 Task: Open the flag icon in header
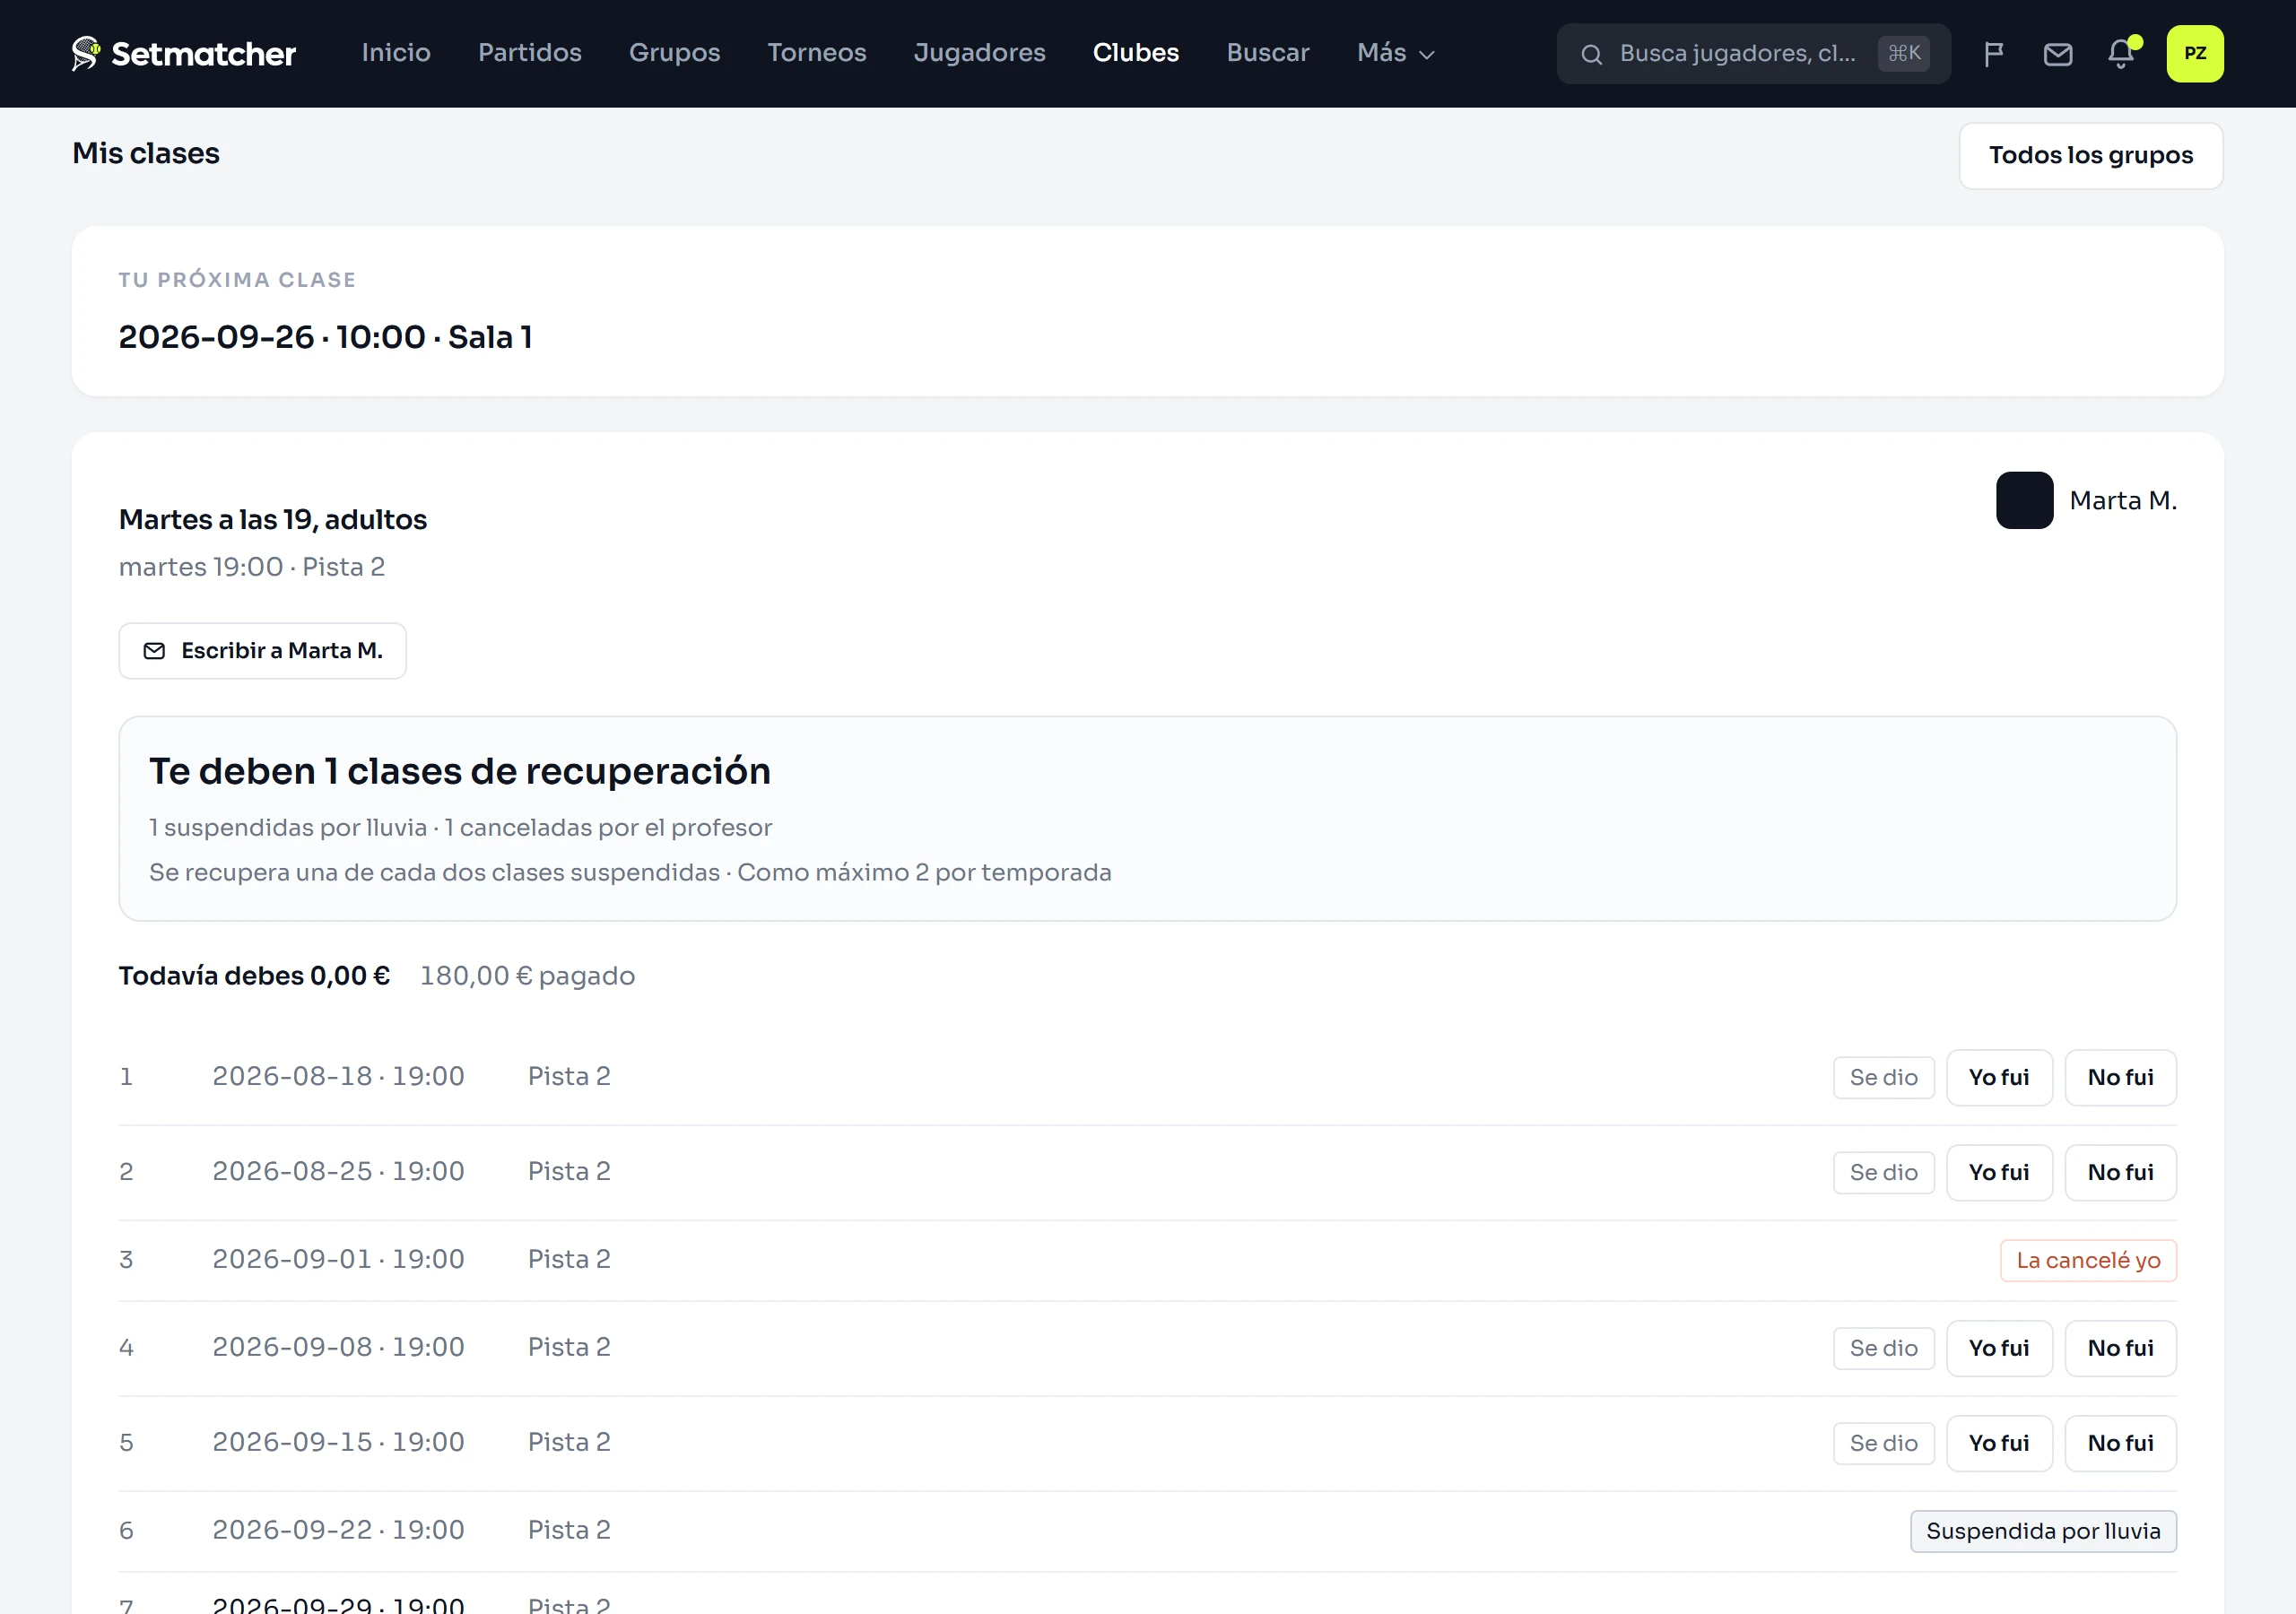pos(1993,54)
